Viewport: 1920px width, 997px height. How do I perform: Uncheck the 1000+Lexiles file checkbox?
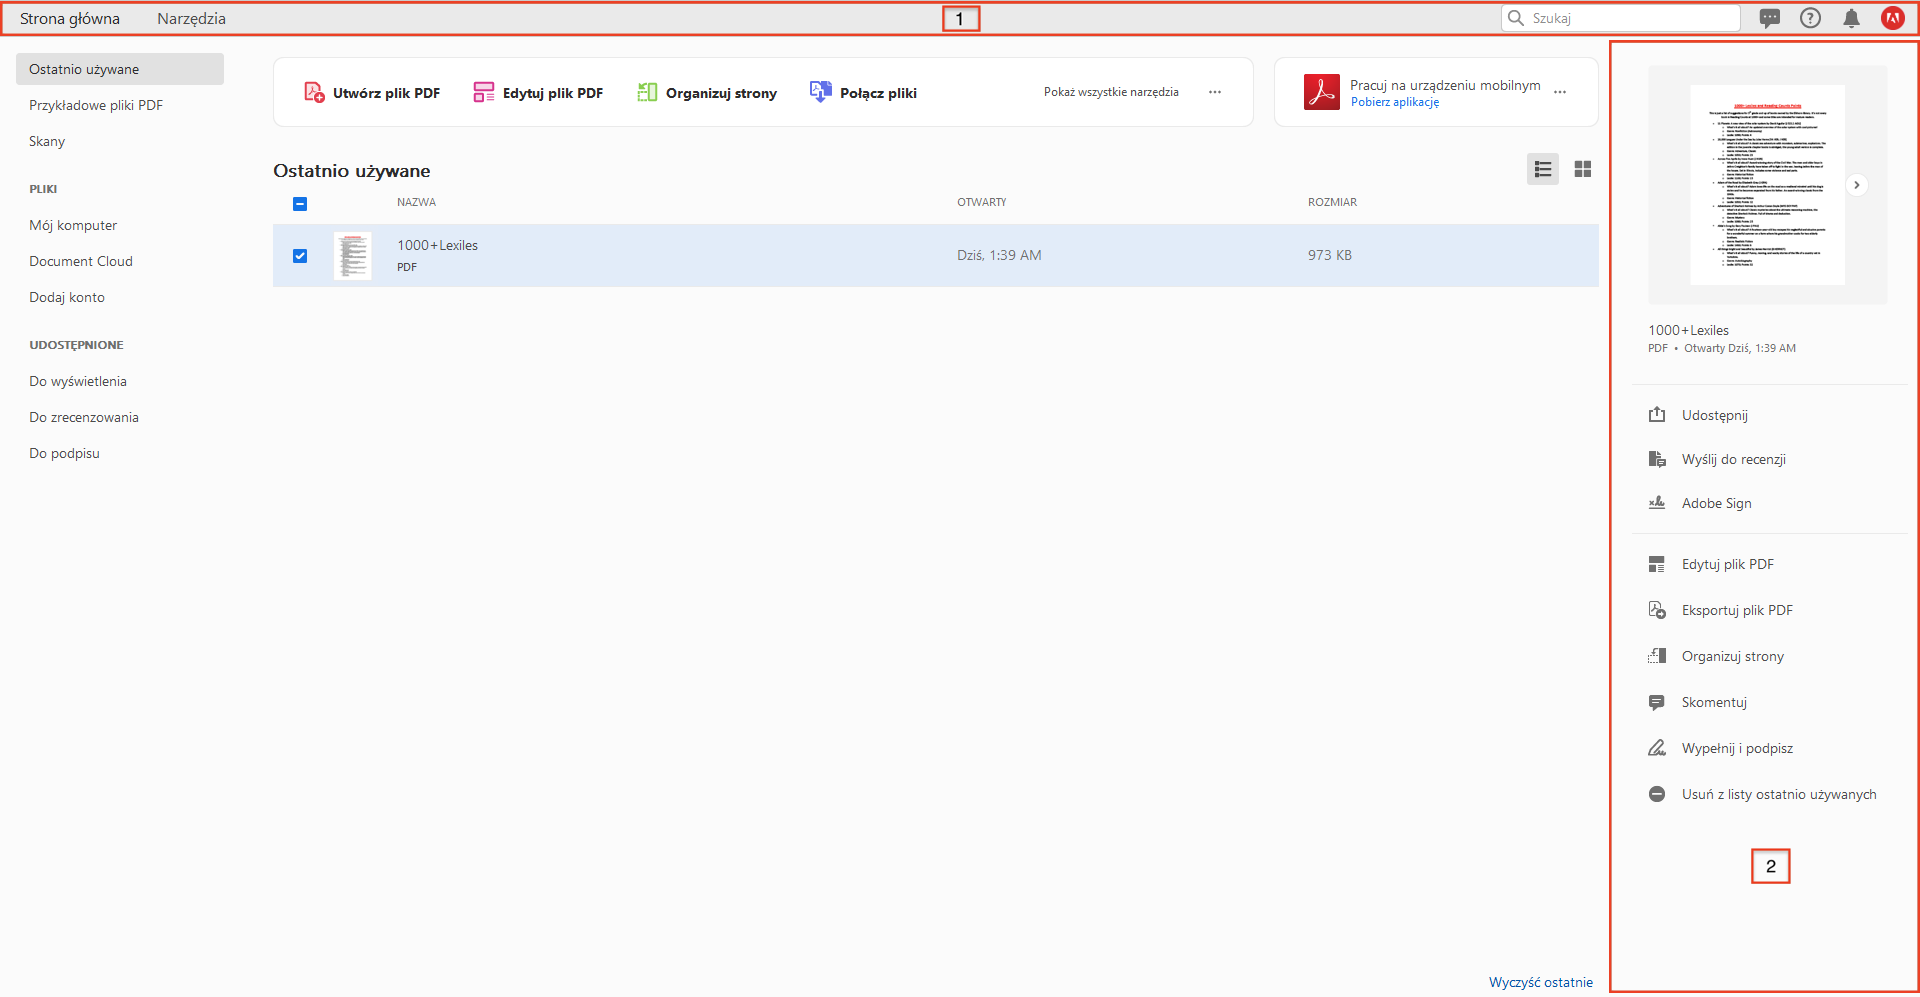(300, 256)
